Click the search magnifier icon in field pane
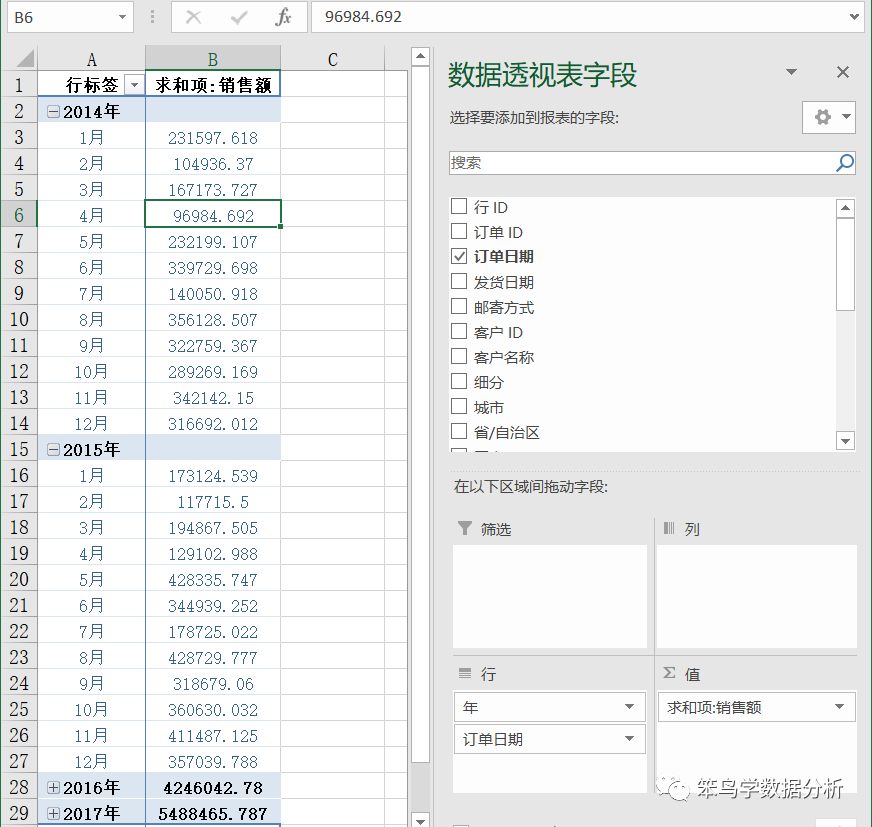Image resolution: width=872 pixels, height=827 pixels. tap(844, 163)
